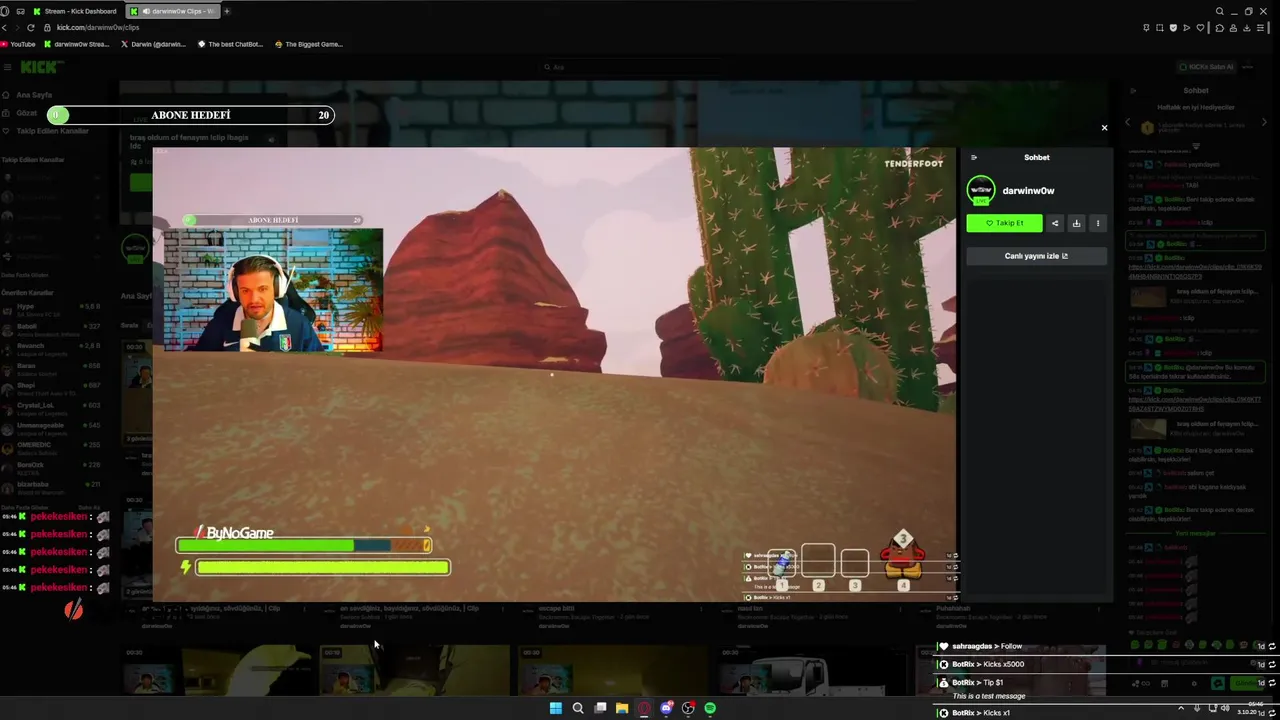Viewport: 1280px width, 720px height.
Task: Open the YouTube bookmark
Action: coord(18,44)
